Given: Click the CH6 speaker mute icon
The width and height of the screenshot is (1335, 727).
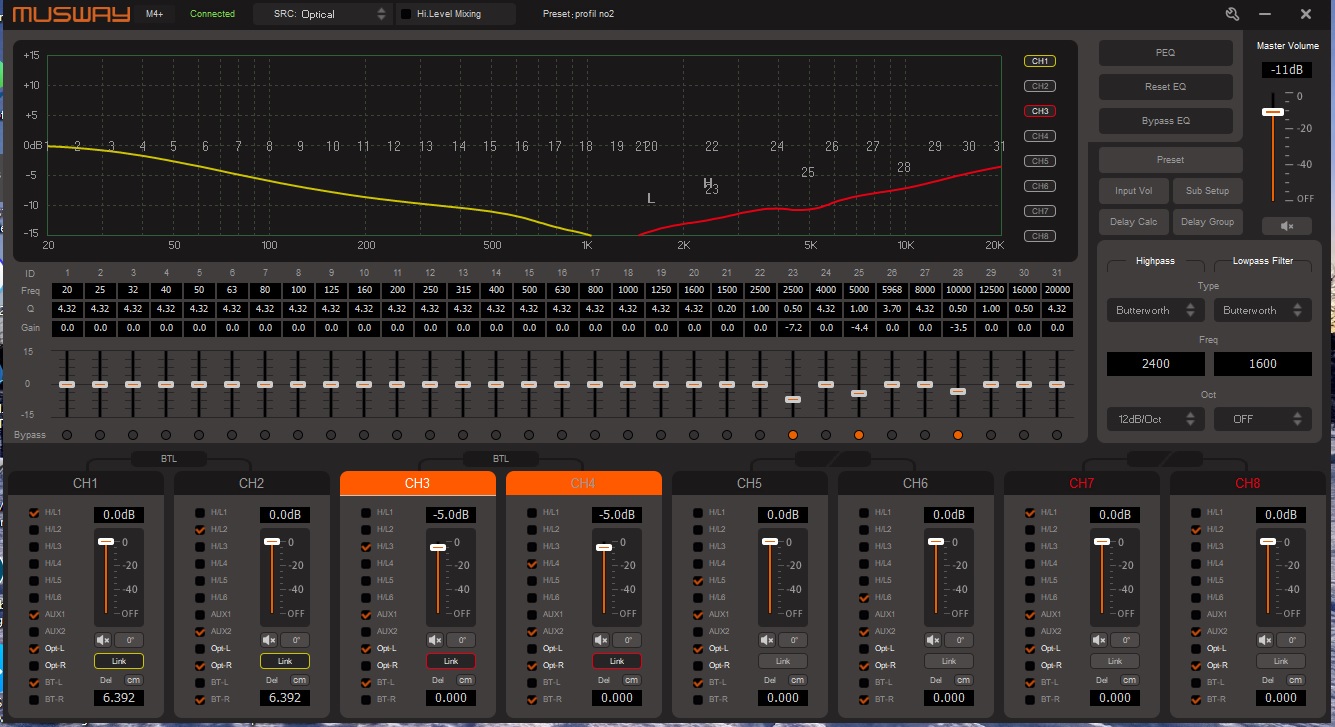Looking at the screenshot, I should 933,640.
